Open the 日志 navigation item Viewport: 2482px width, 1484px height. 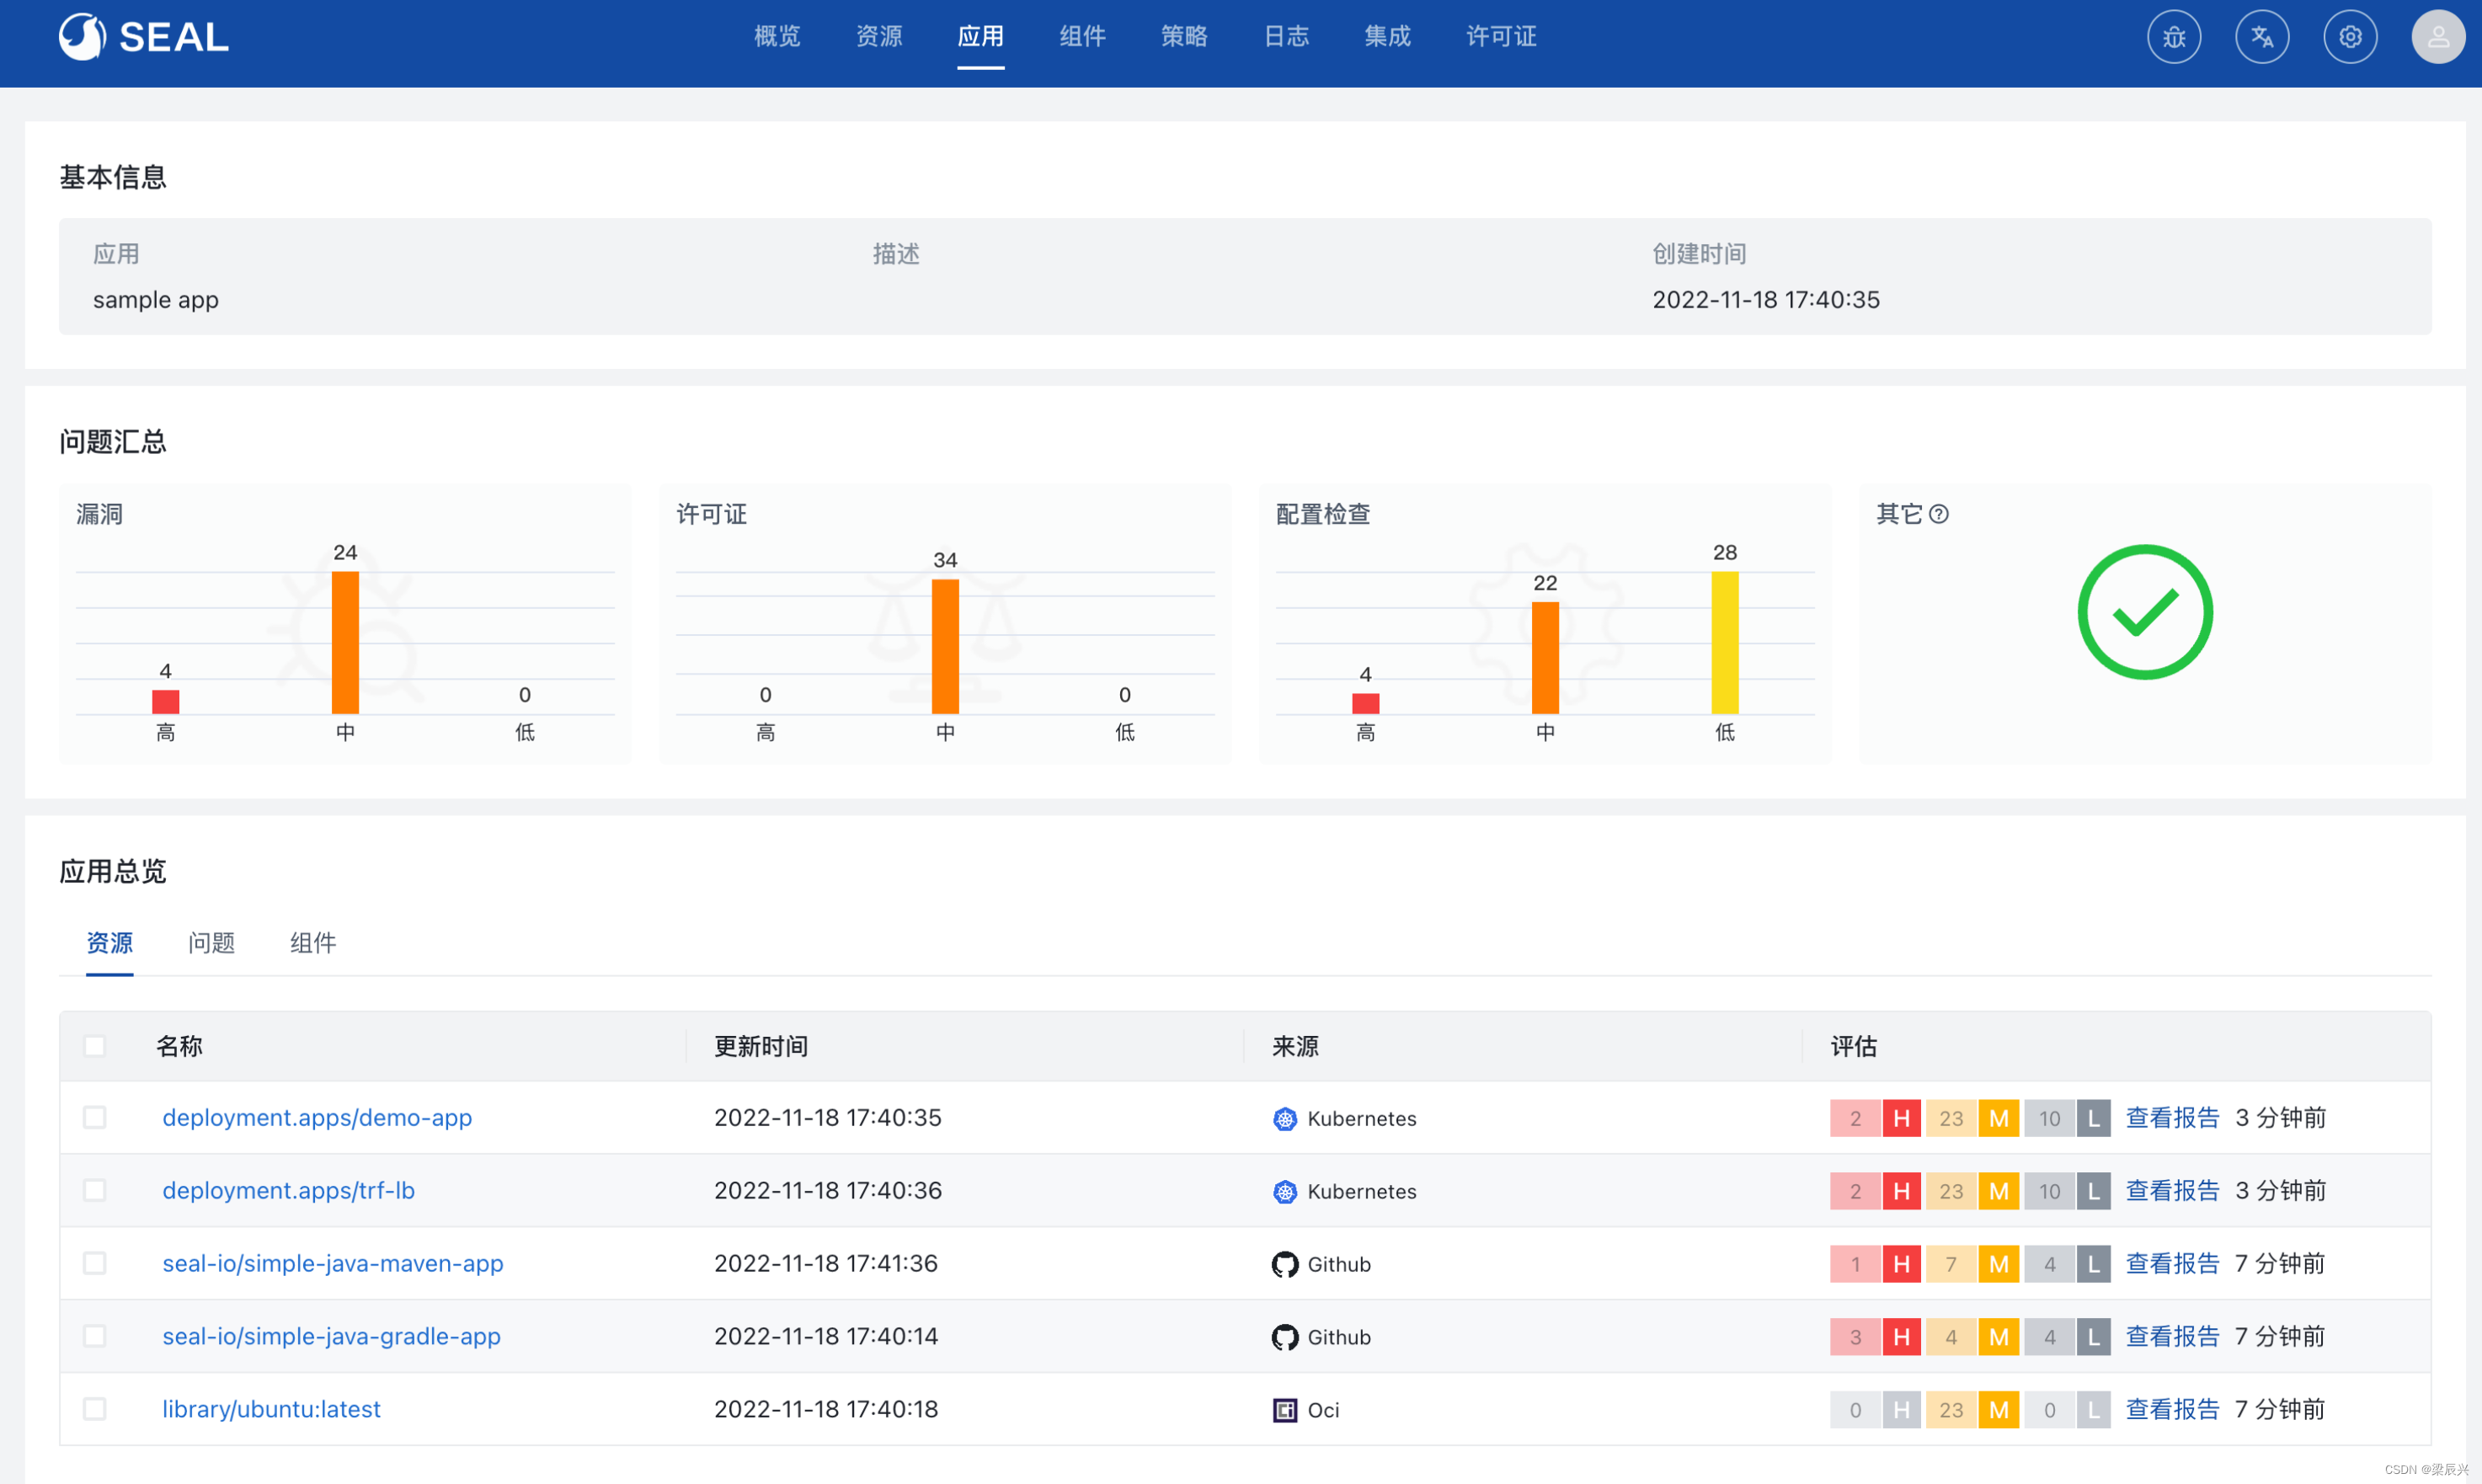click(1285, 36)
